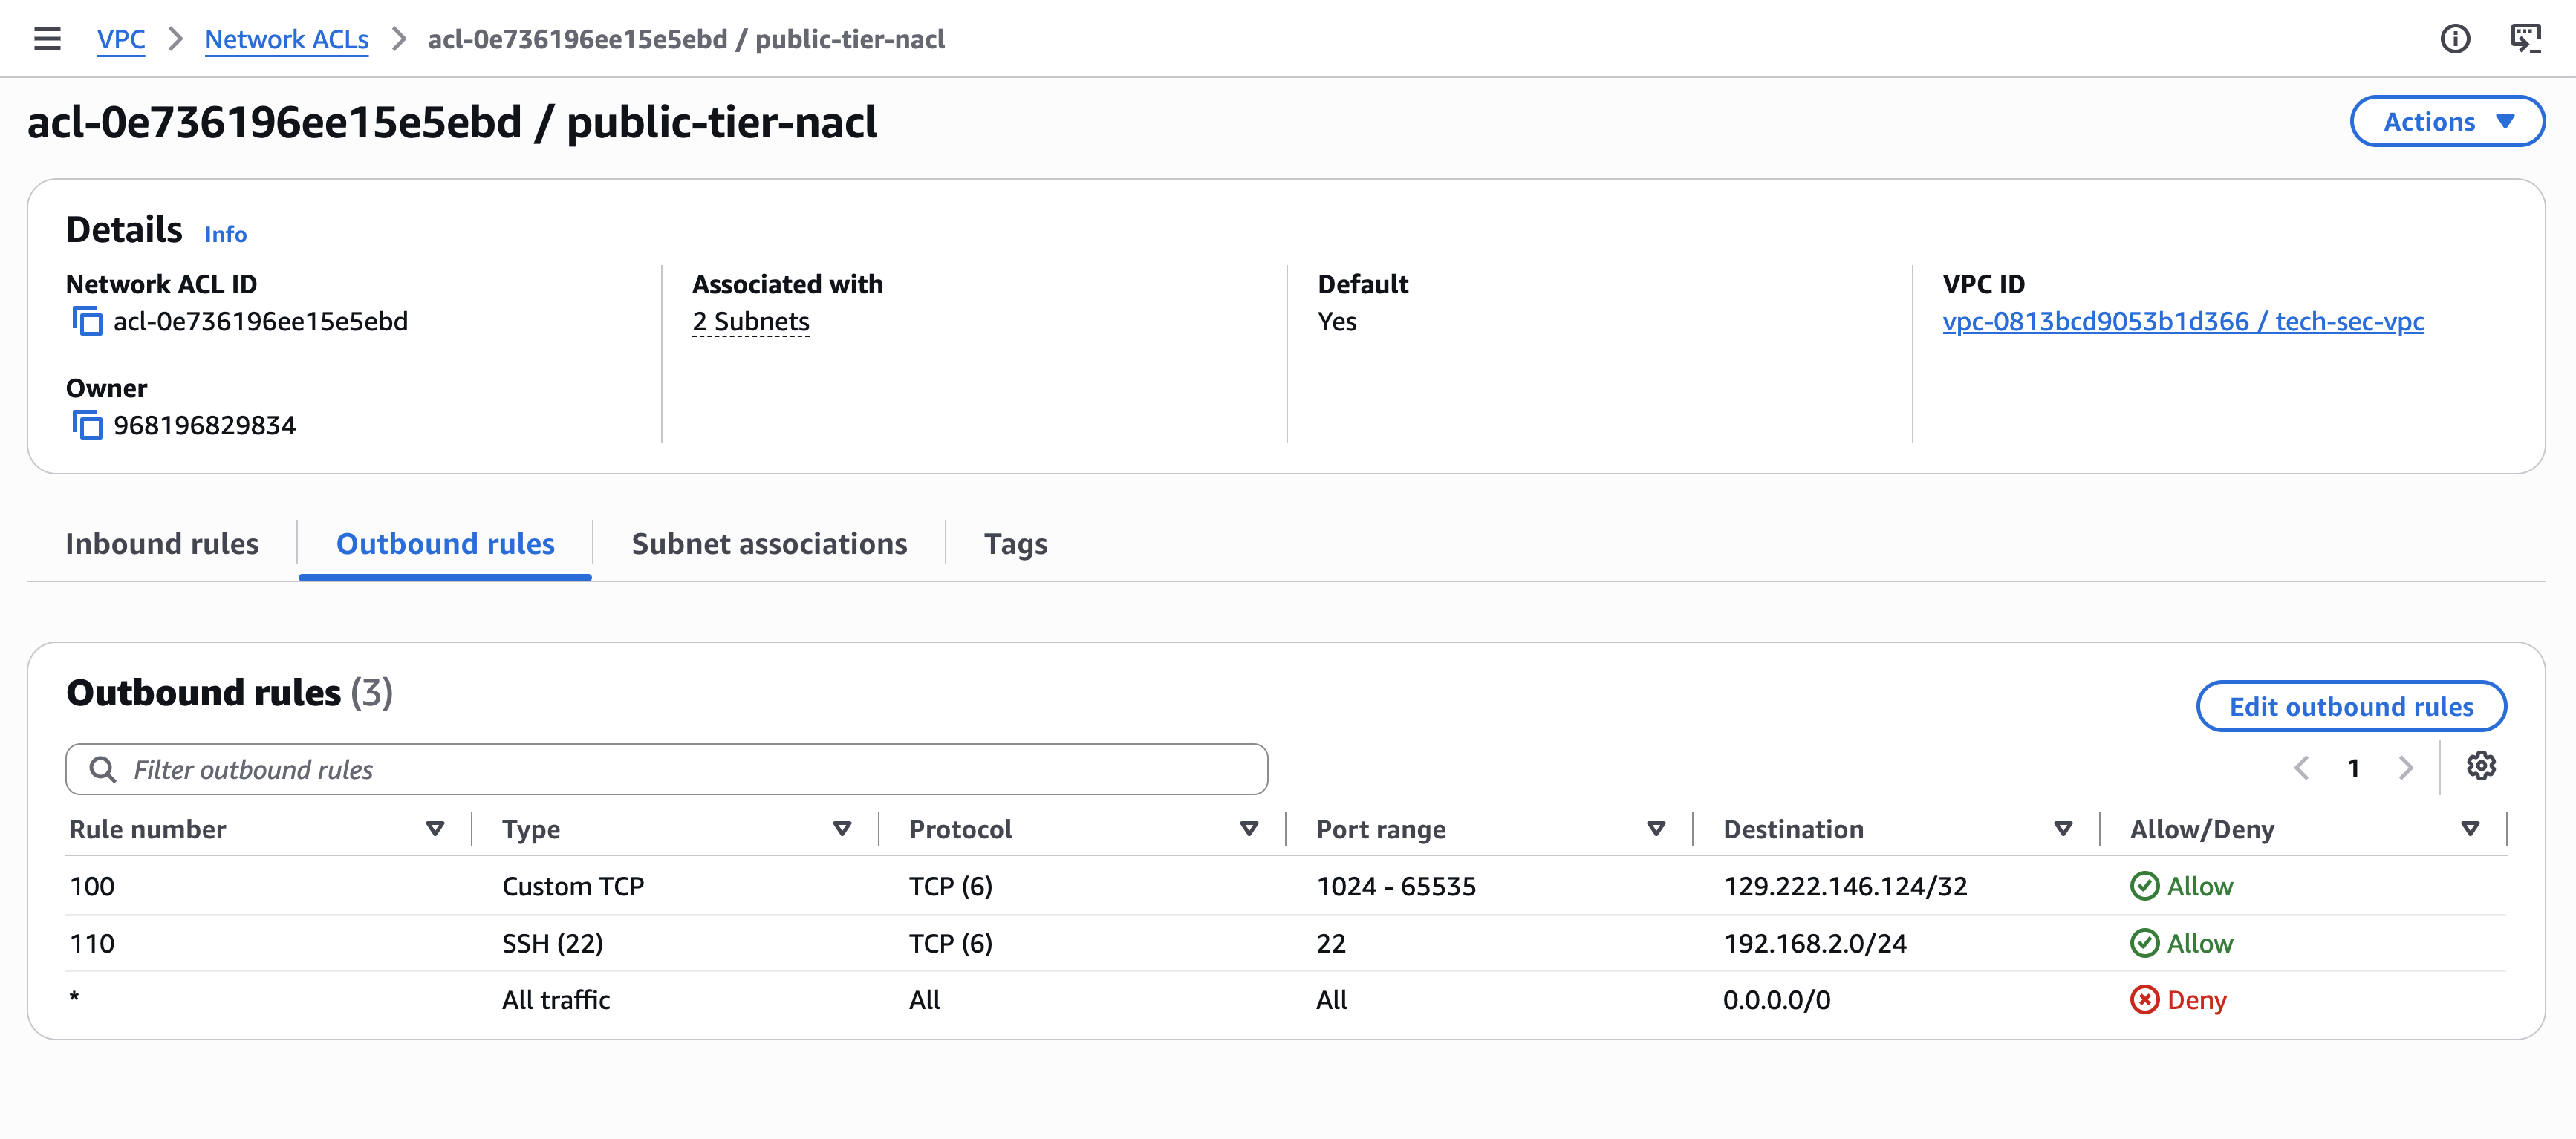The image size is (2576, 1139).
Task: Follow the VPC breadcrumb link
Action: click(x=121, y=39)
